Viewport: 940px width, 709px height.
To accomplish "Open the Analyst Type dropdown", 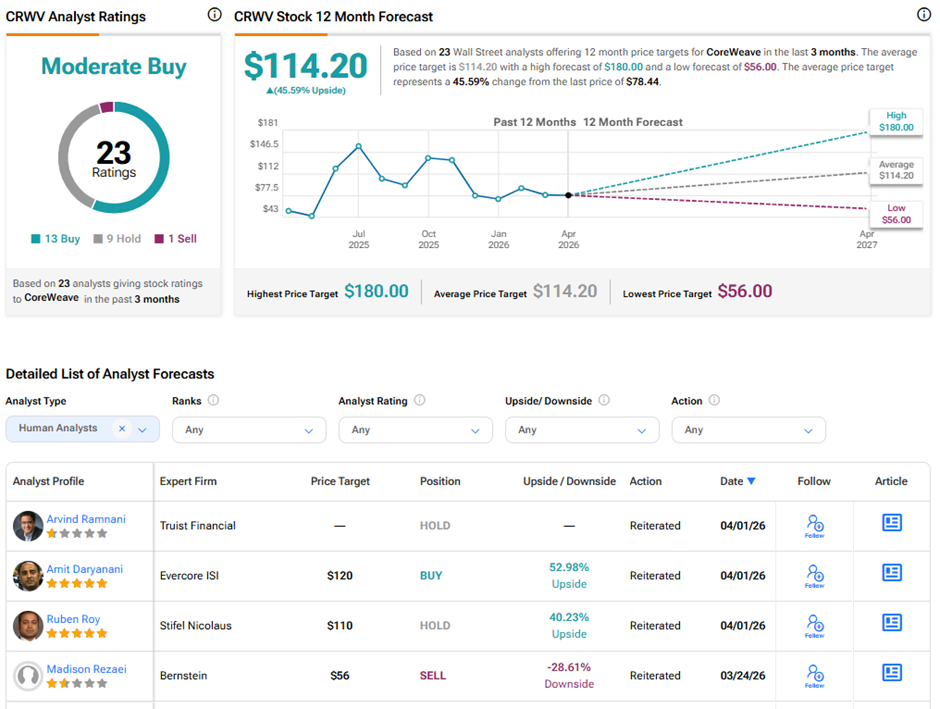I will 142,430.
